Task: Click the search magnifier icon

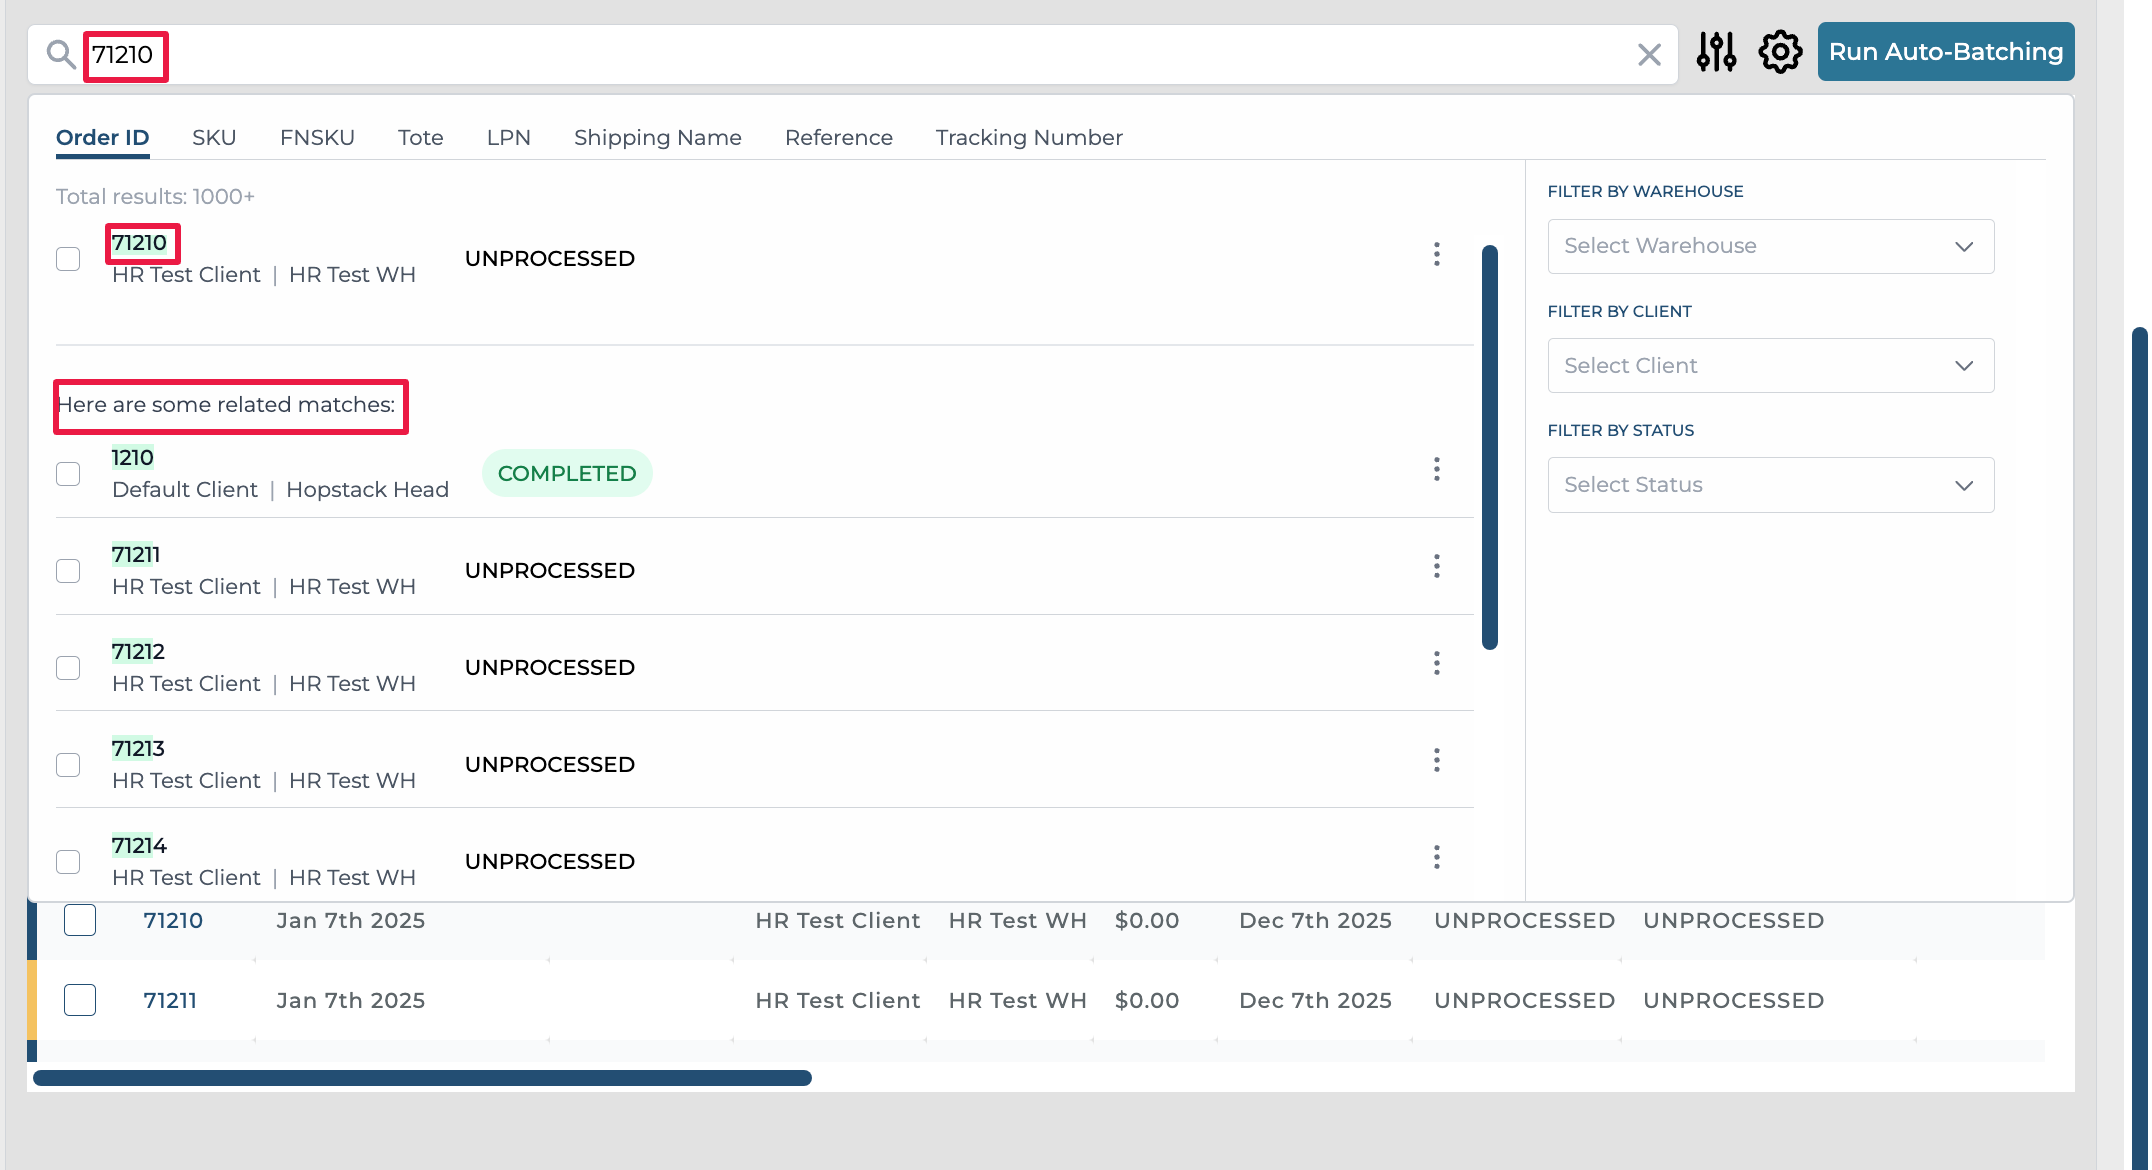Action: point(61,55)
